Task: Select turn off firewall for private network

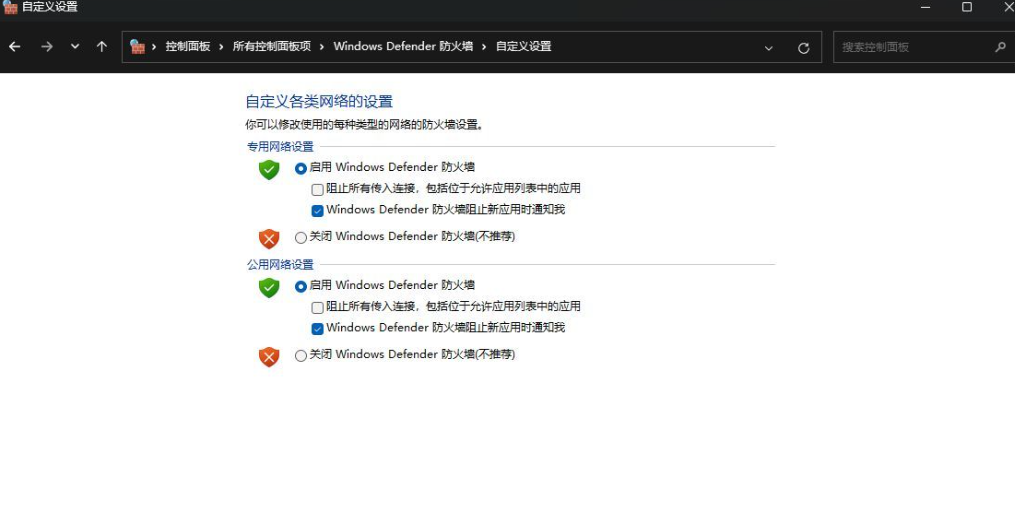Action: [300, 238]
